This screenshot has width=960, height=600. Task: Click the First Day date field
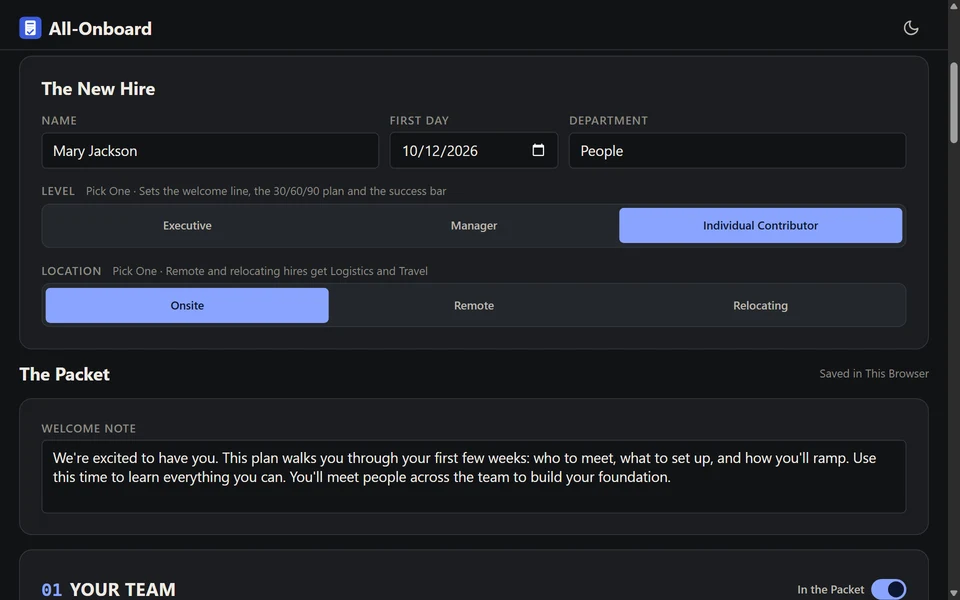point(473,151)
